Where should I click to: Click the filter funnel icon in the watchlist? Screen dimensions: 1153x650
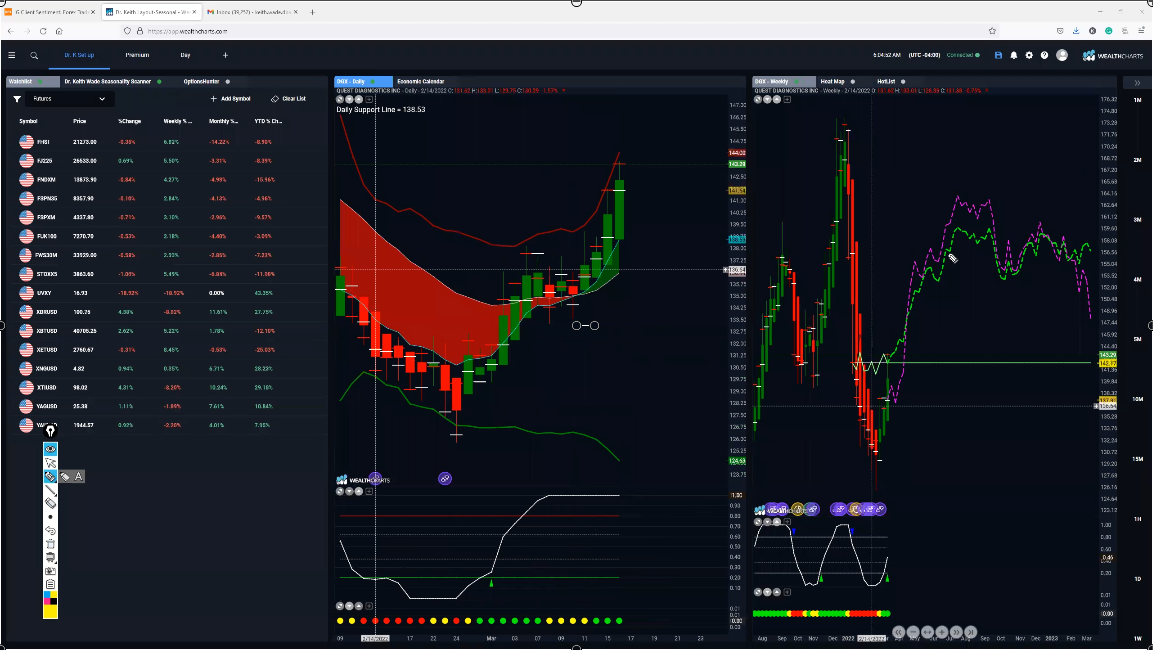pos(17,99)
